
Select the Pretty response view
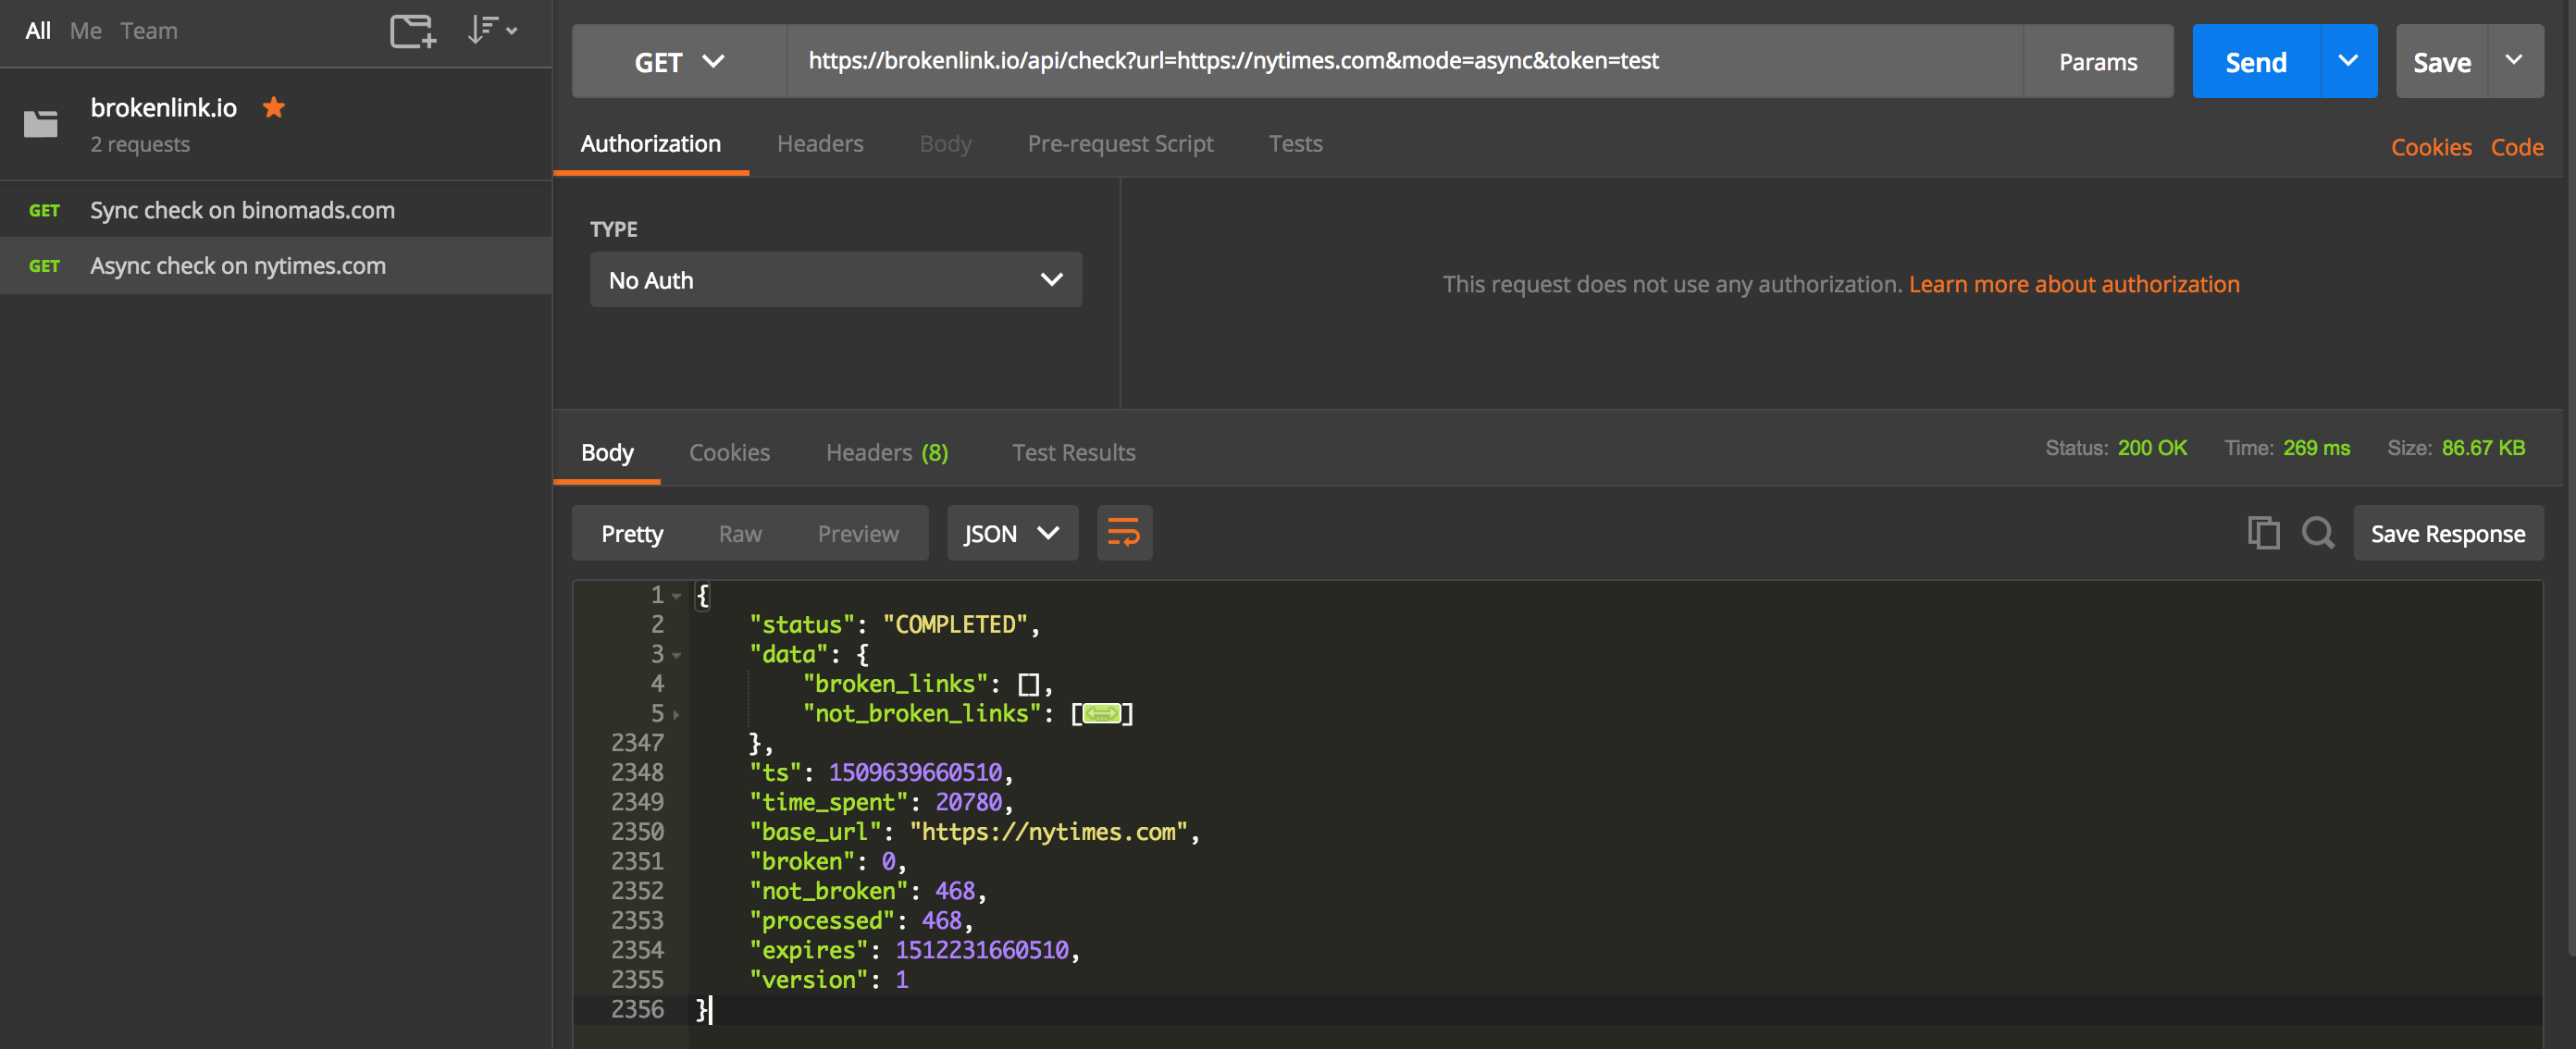pyautogui.click(x=631, y=534)
